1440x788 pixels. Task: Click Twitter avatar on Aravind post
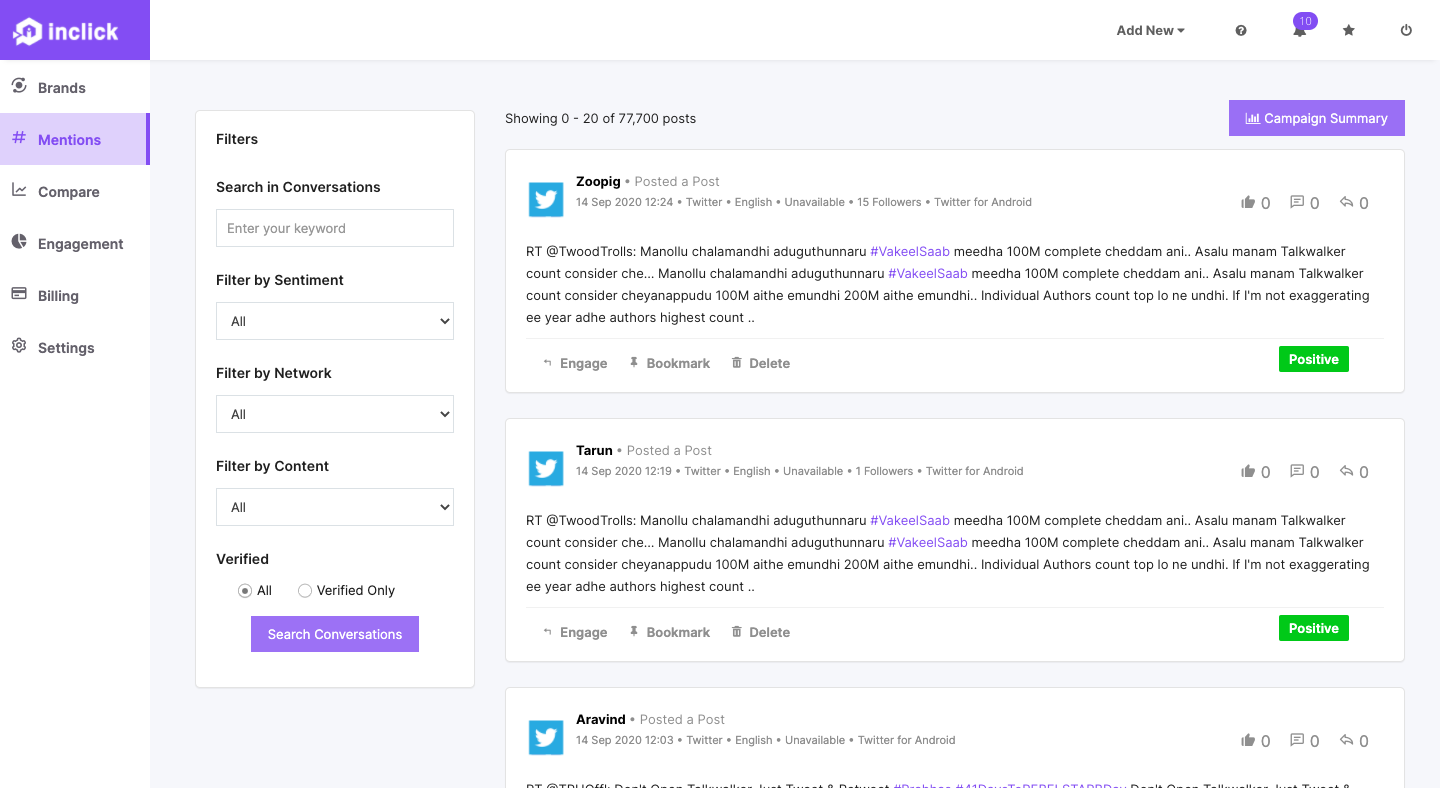[546, 737]
